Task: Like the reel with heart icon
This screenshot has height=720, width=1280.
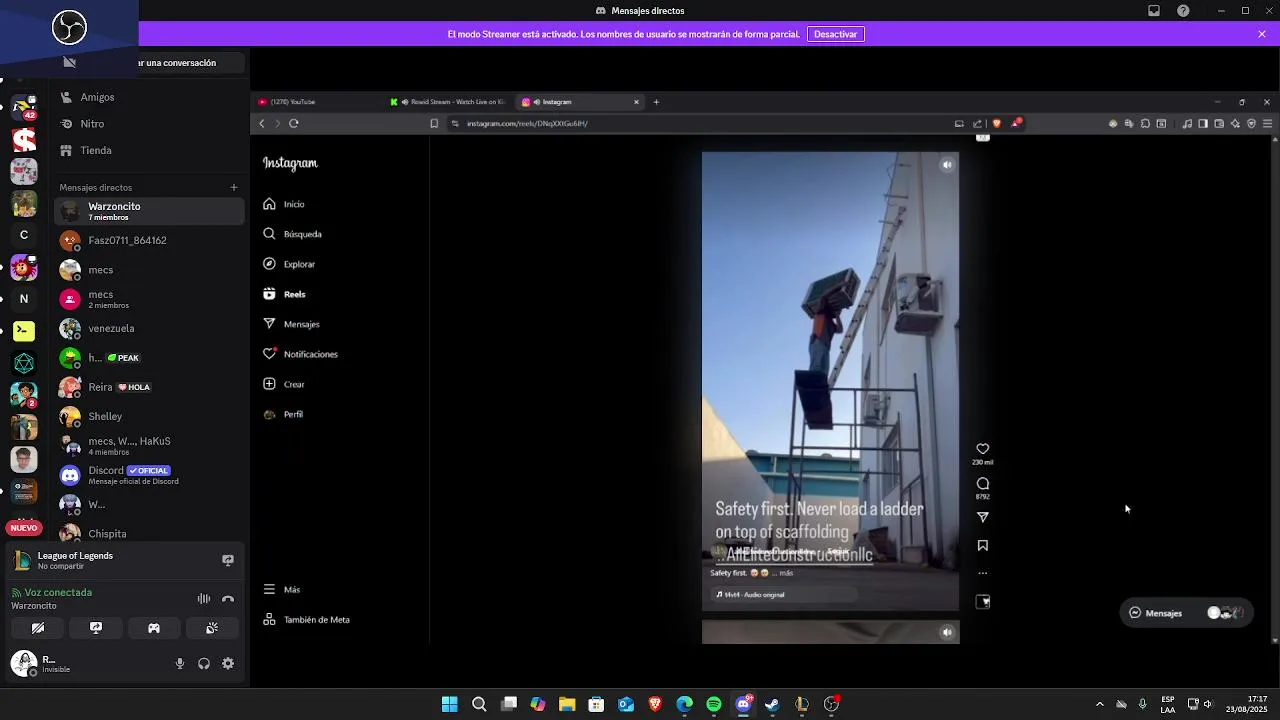Action: (x=983, y=449)
